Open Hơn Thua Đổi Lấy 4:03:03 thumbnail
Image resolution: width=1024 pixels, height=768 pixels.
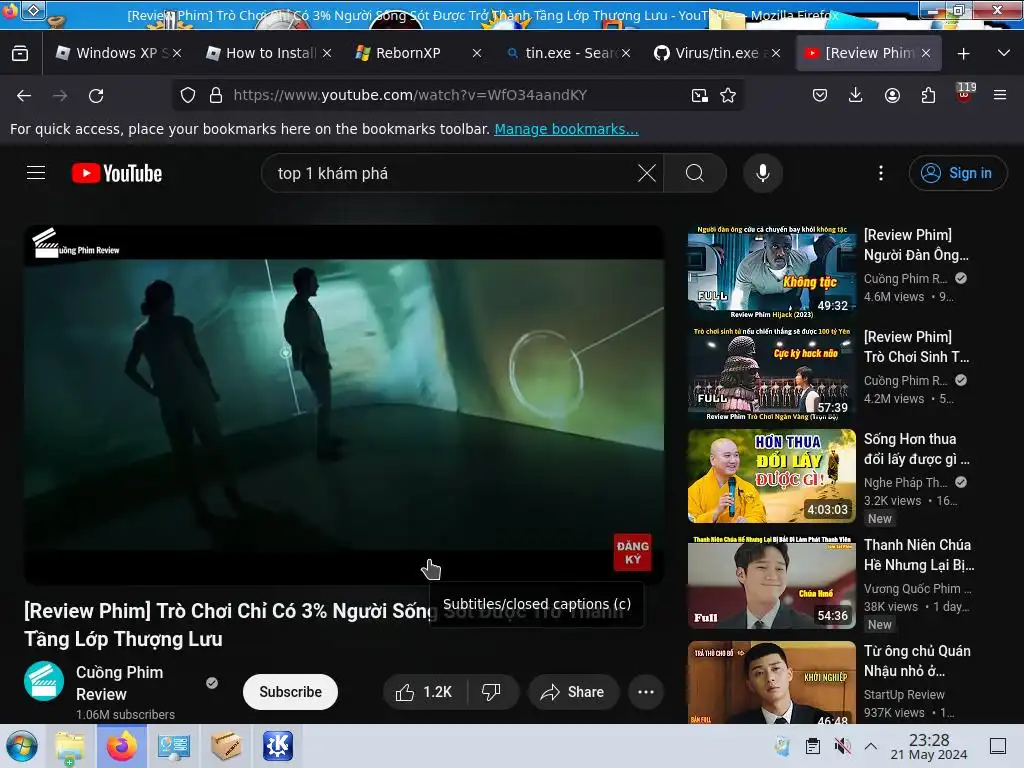[771, 475]
